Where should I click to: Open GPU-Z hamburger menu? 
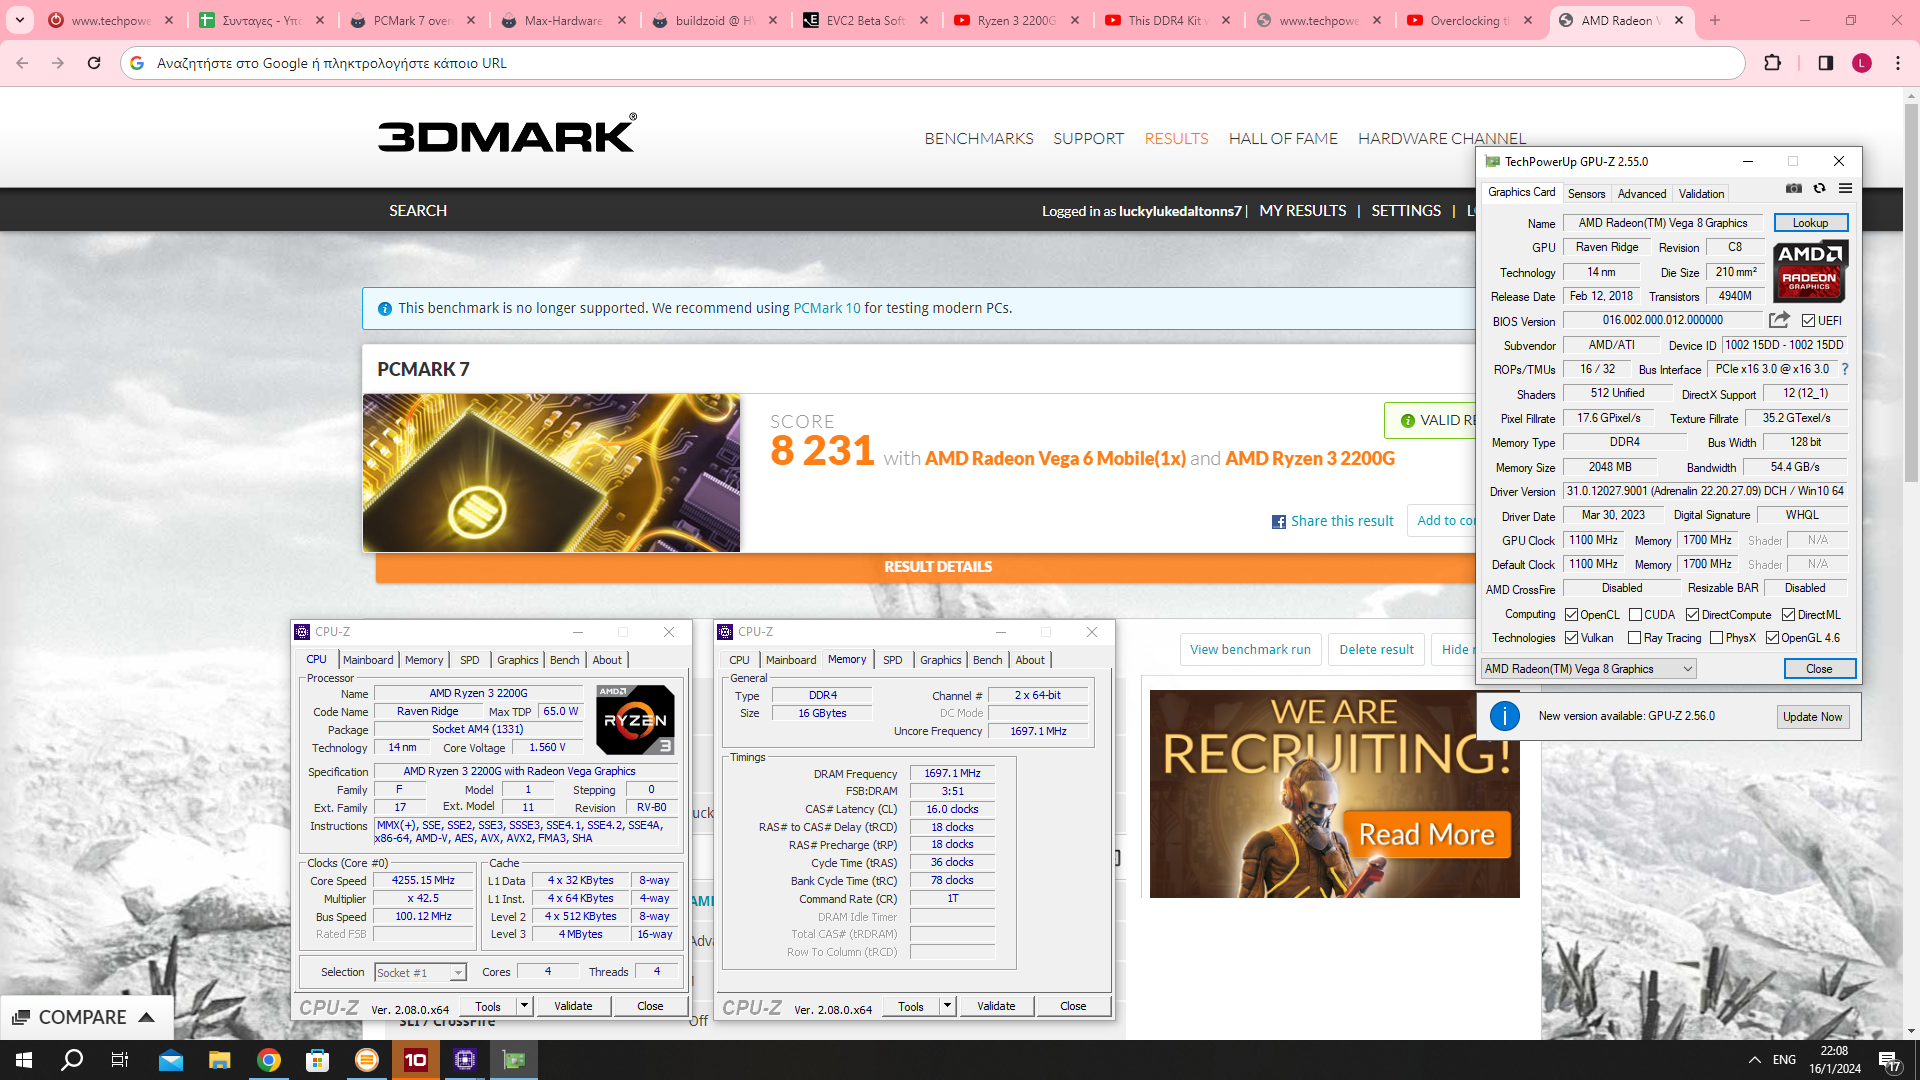[x=1845, y=189]
